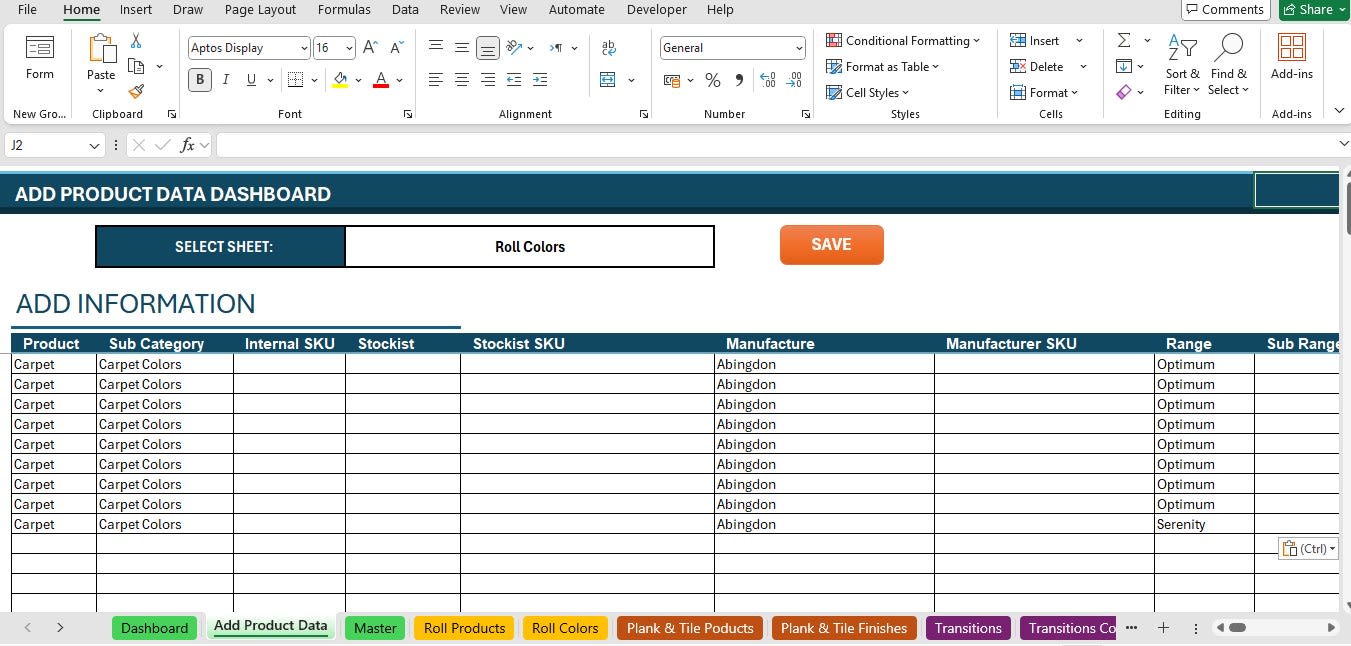
Task: Apply Comma Style formatting
Action: coord(739,80)
